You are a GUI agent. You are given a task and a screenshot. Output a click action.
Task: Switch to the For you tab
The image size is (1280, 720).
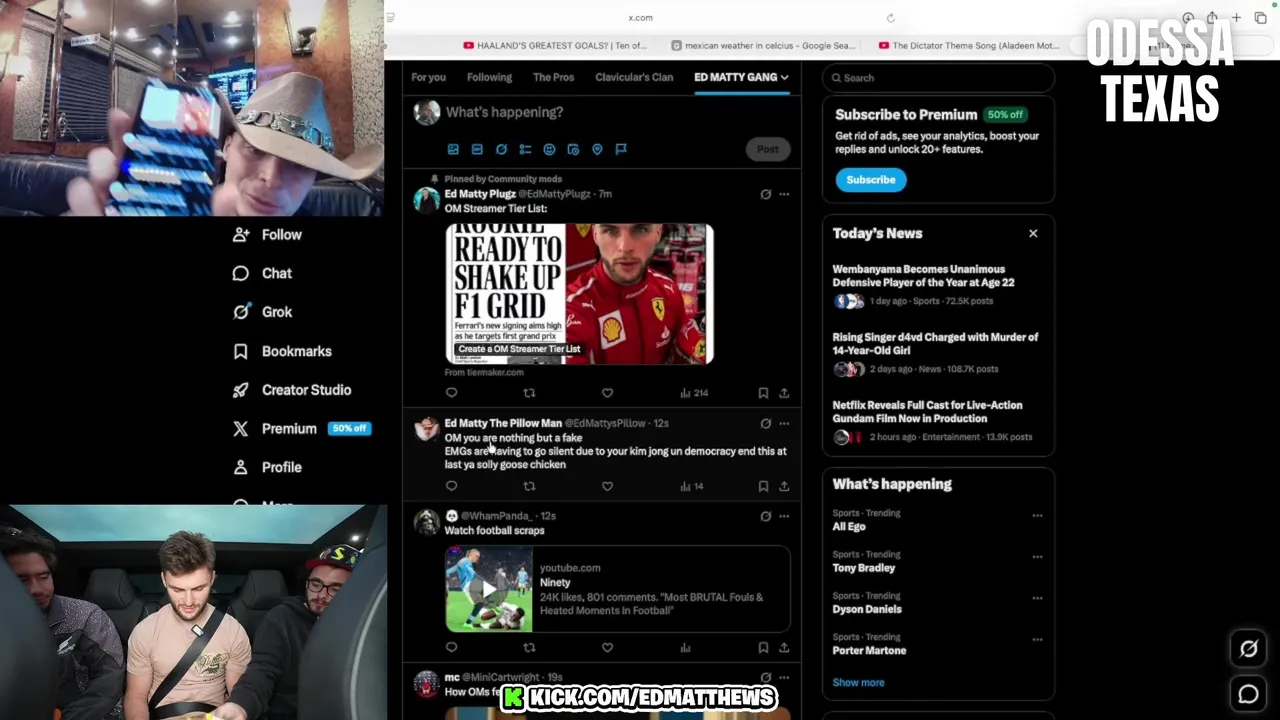pyautogui.click(x=428, y=77)
